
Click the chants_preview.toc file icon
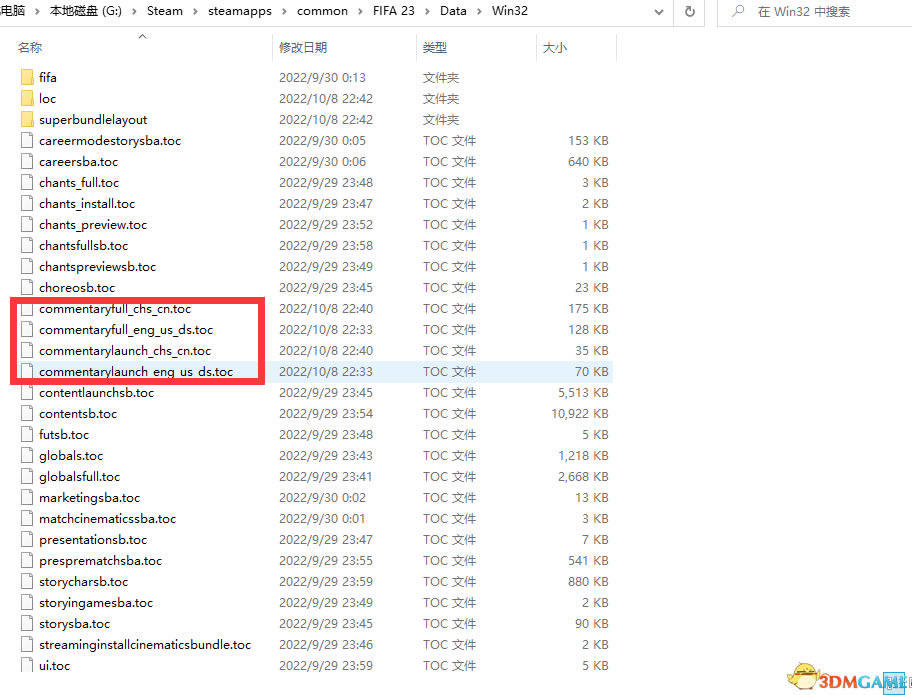point(27,224)
